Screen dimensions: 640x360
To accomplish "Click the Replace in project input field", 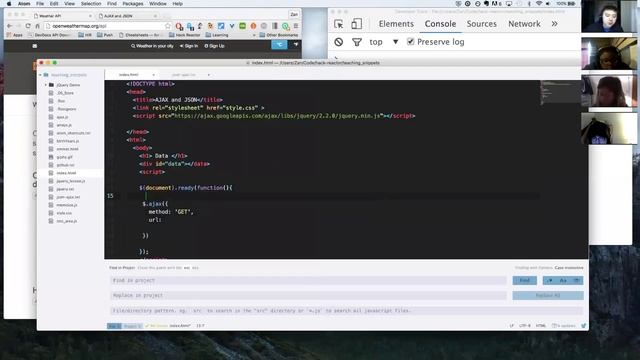I will (308, 296).
